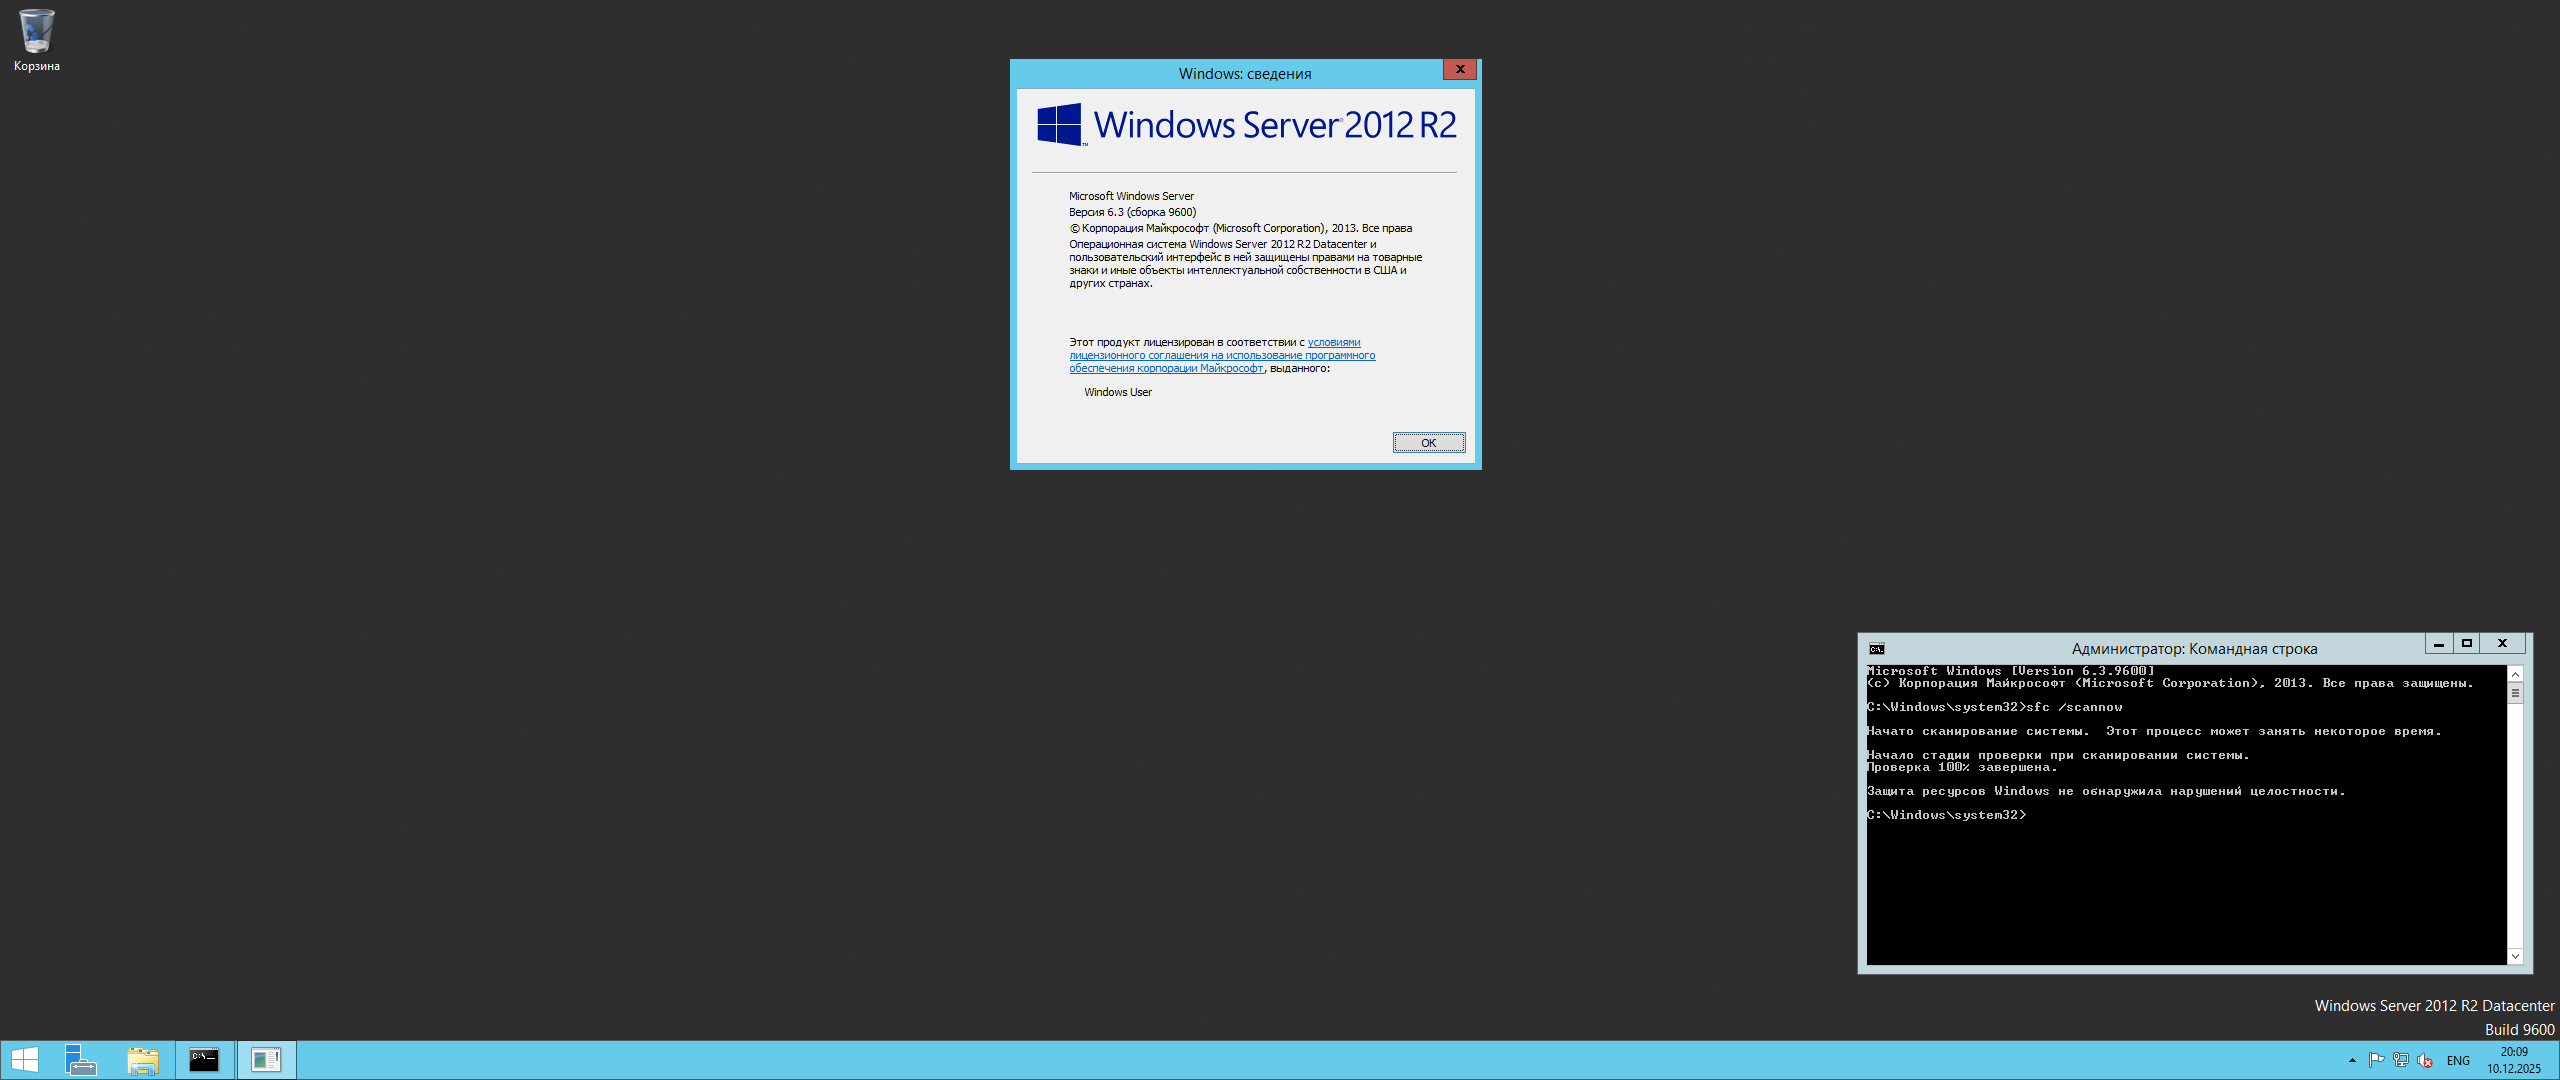2560x1080 pixels.
Task: Click the muted speaker tray icon
Action: [x=2424, y=1060]
